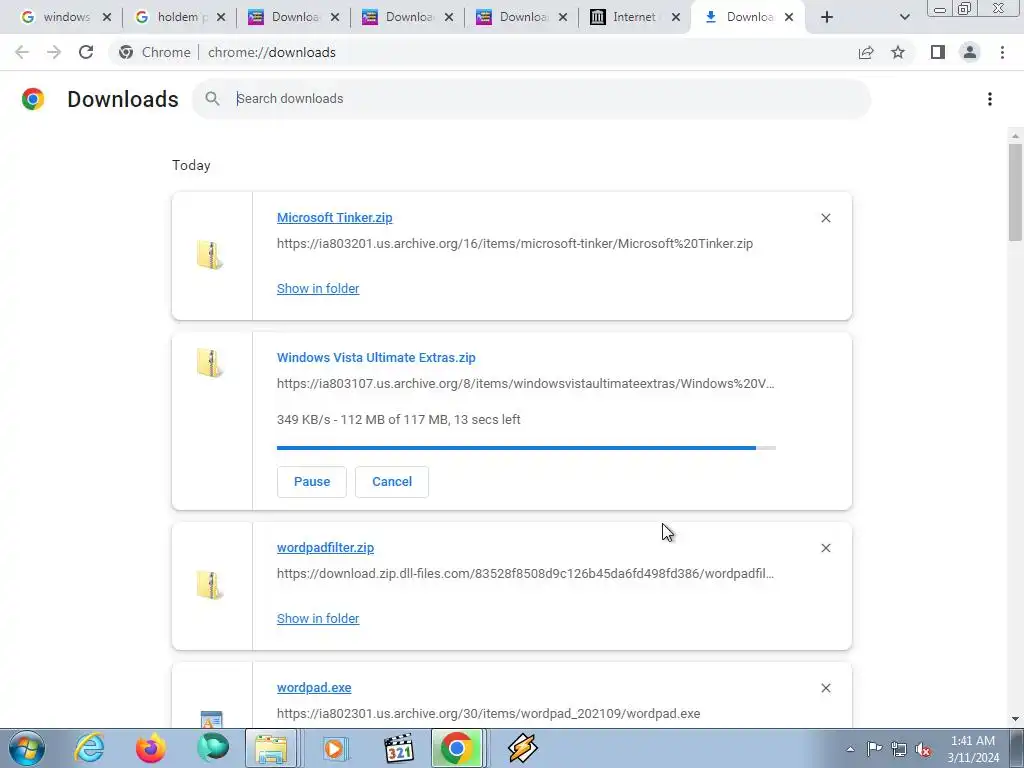Click the muted volume tray icon
Screen dimensions: 1024x768
(x=923, y=749)
